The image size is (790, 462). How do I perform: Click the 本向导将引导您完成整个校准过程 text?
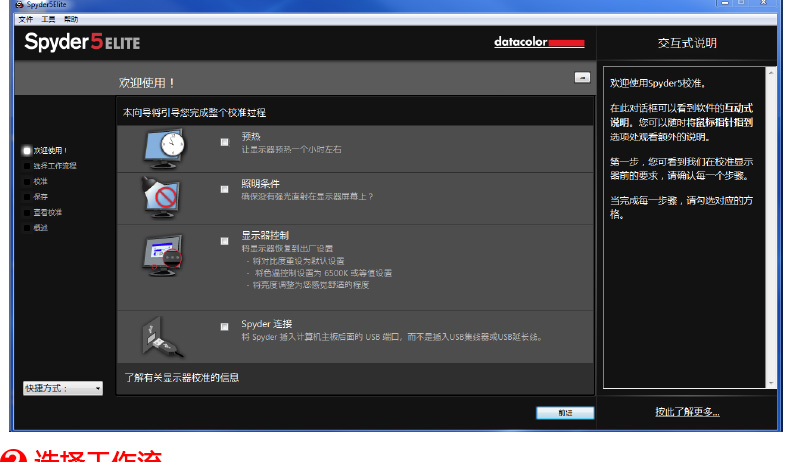(x=194, y=112)
